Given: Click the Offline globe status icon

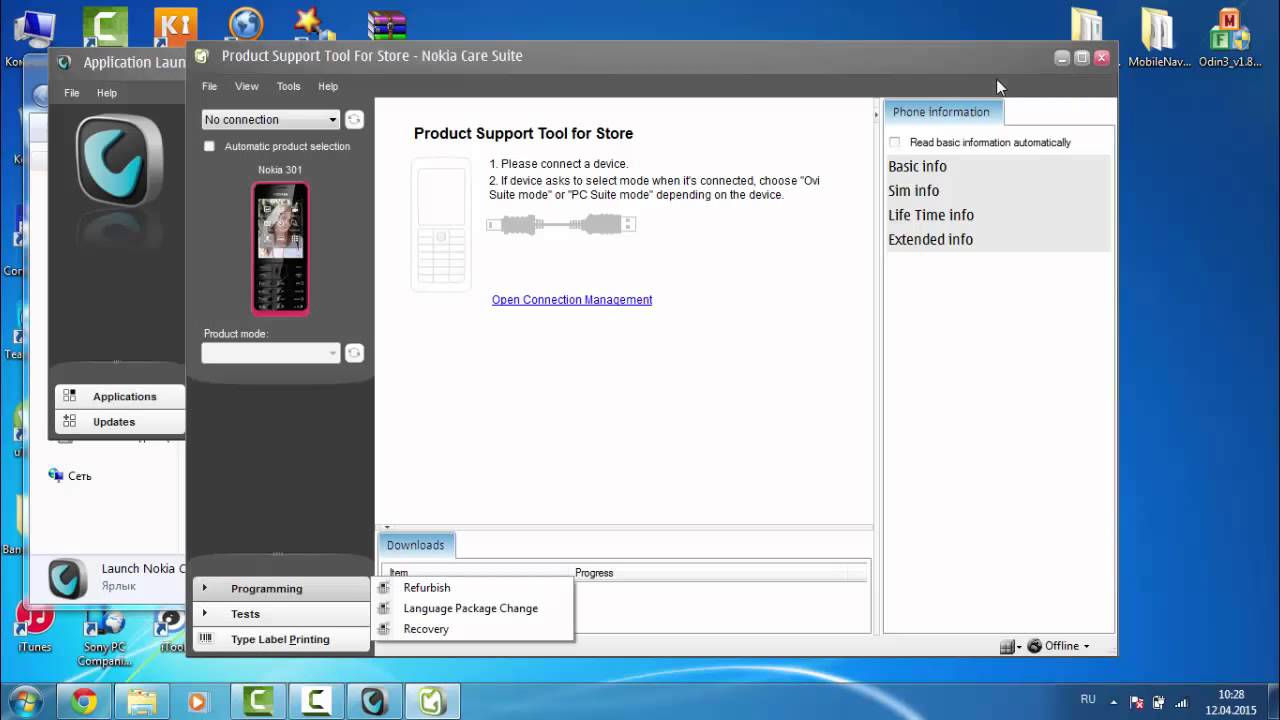Looking at the screenshot, I should [x=1035, y=646].
